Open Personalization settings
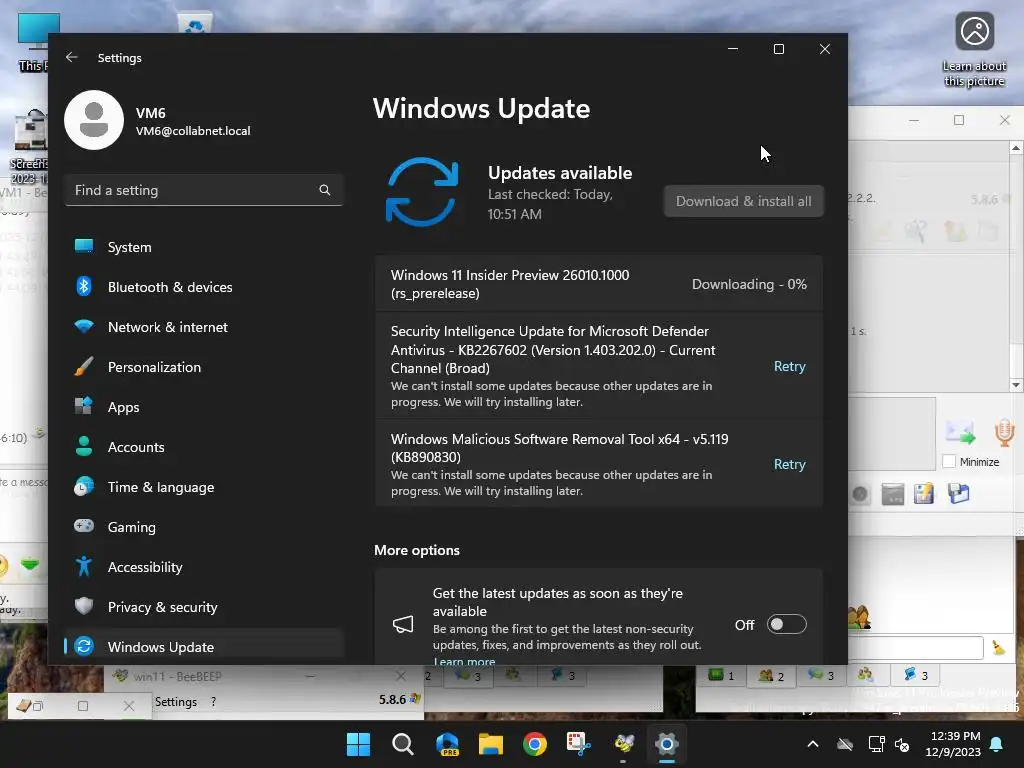The width and height of the screenshot is (1024, 768). 204,367
